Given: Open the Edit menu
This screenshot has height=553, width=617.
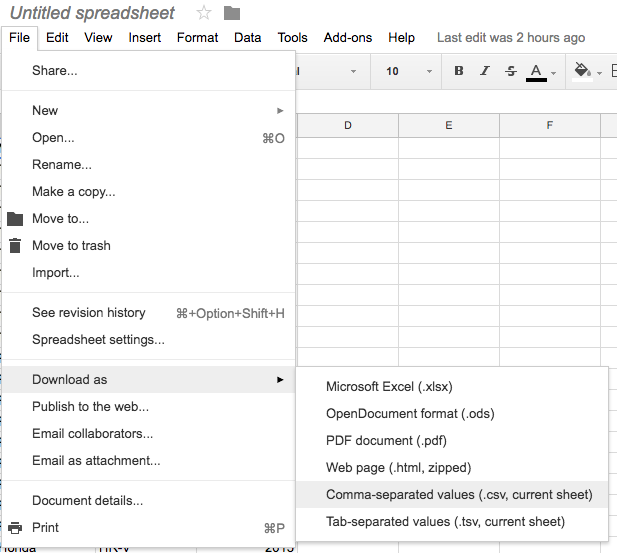Looking at the screenshot, I should click(57, 38).
